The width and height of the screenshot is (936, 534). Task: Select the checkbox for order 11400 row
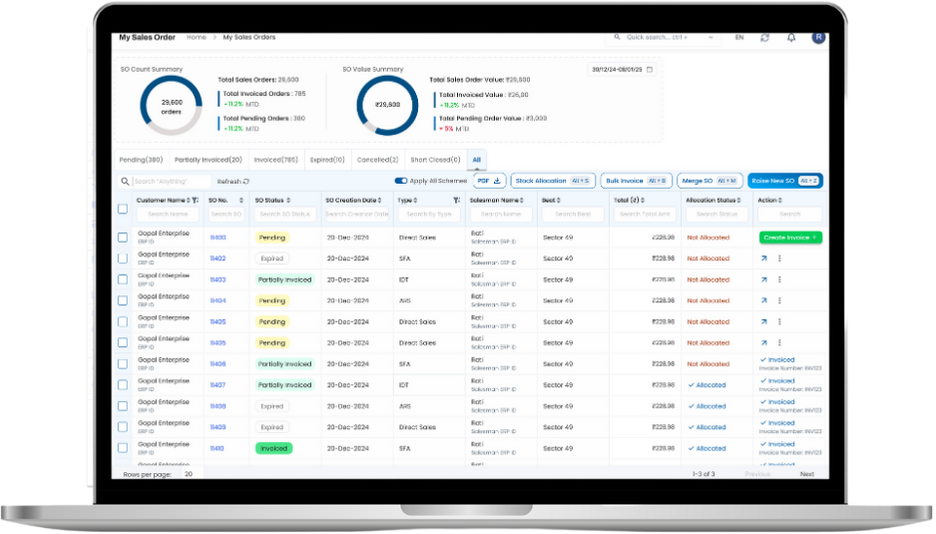123,237
